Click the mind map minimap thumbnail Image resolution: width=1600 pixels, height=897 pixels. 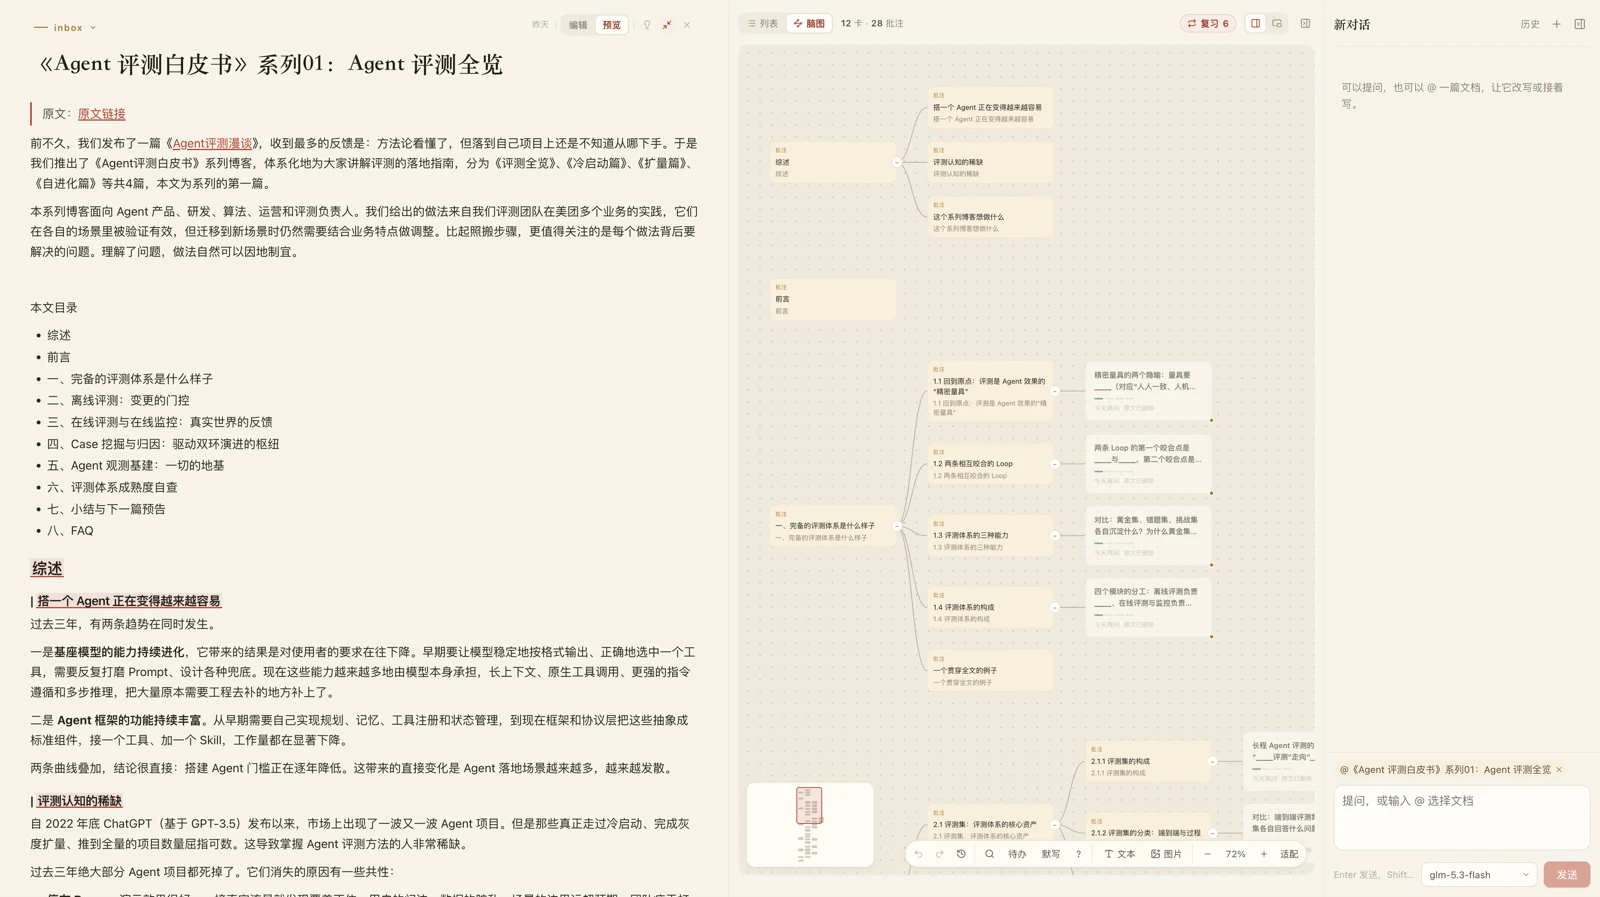[810, 825]
